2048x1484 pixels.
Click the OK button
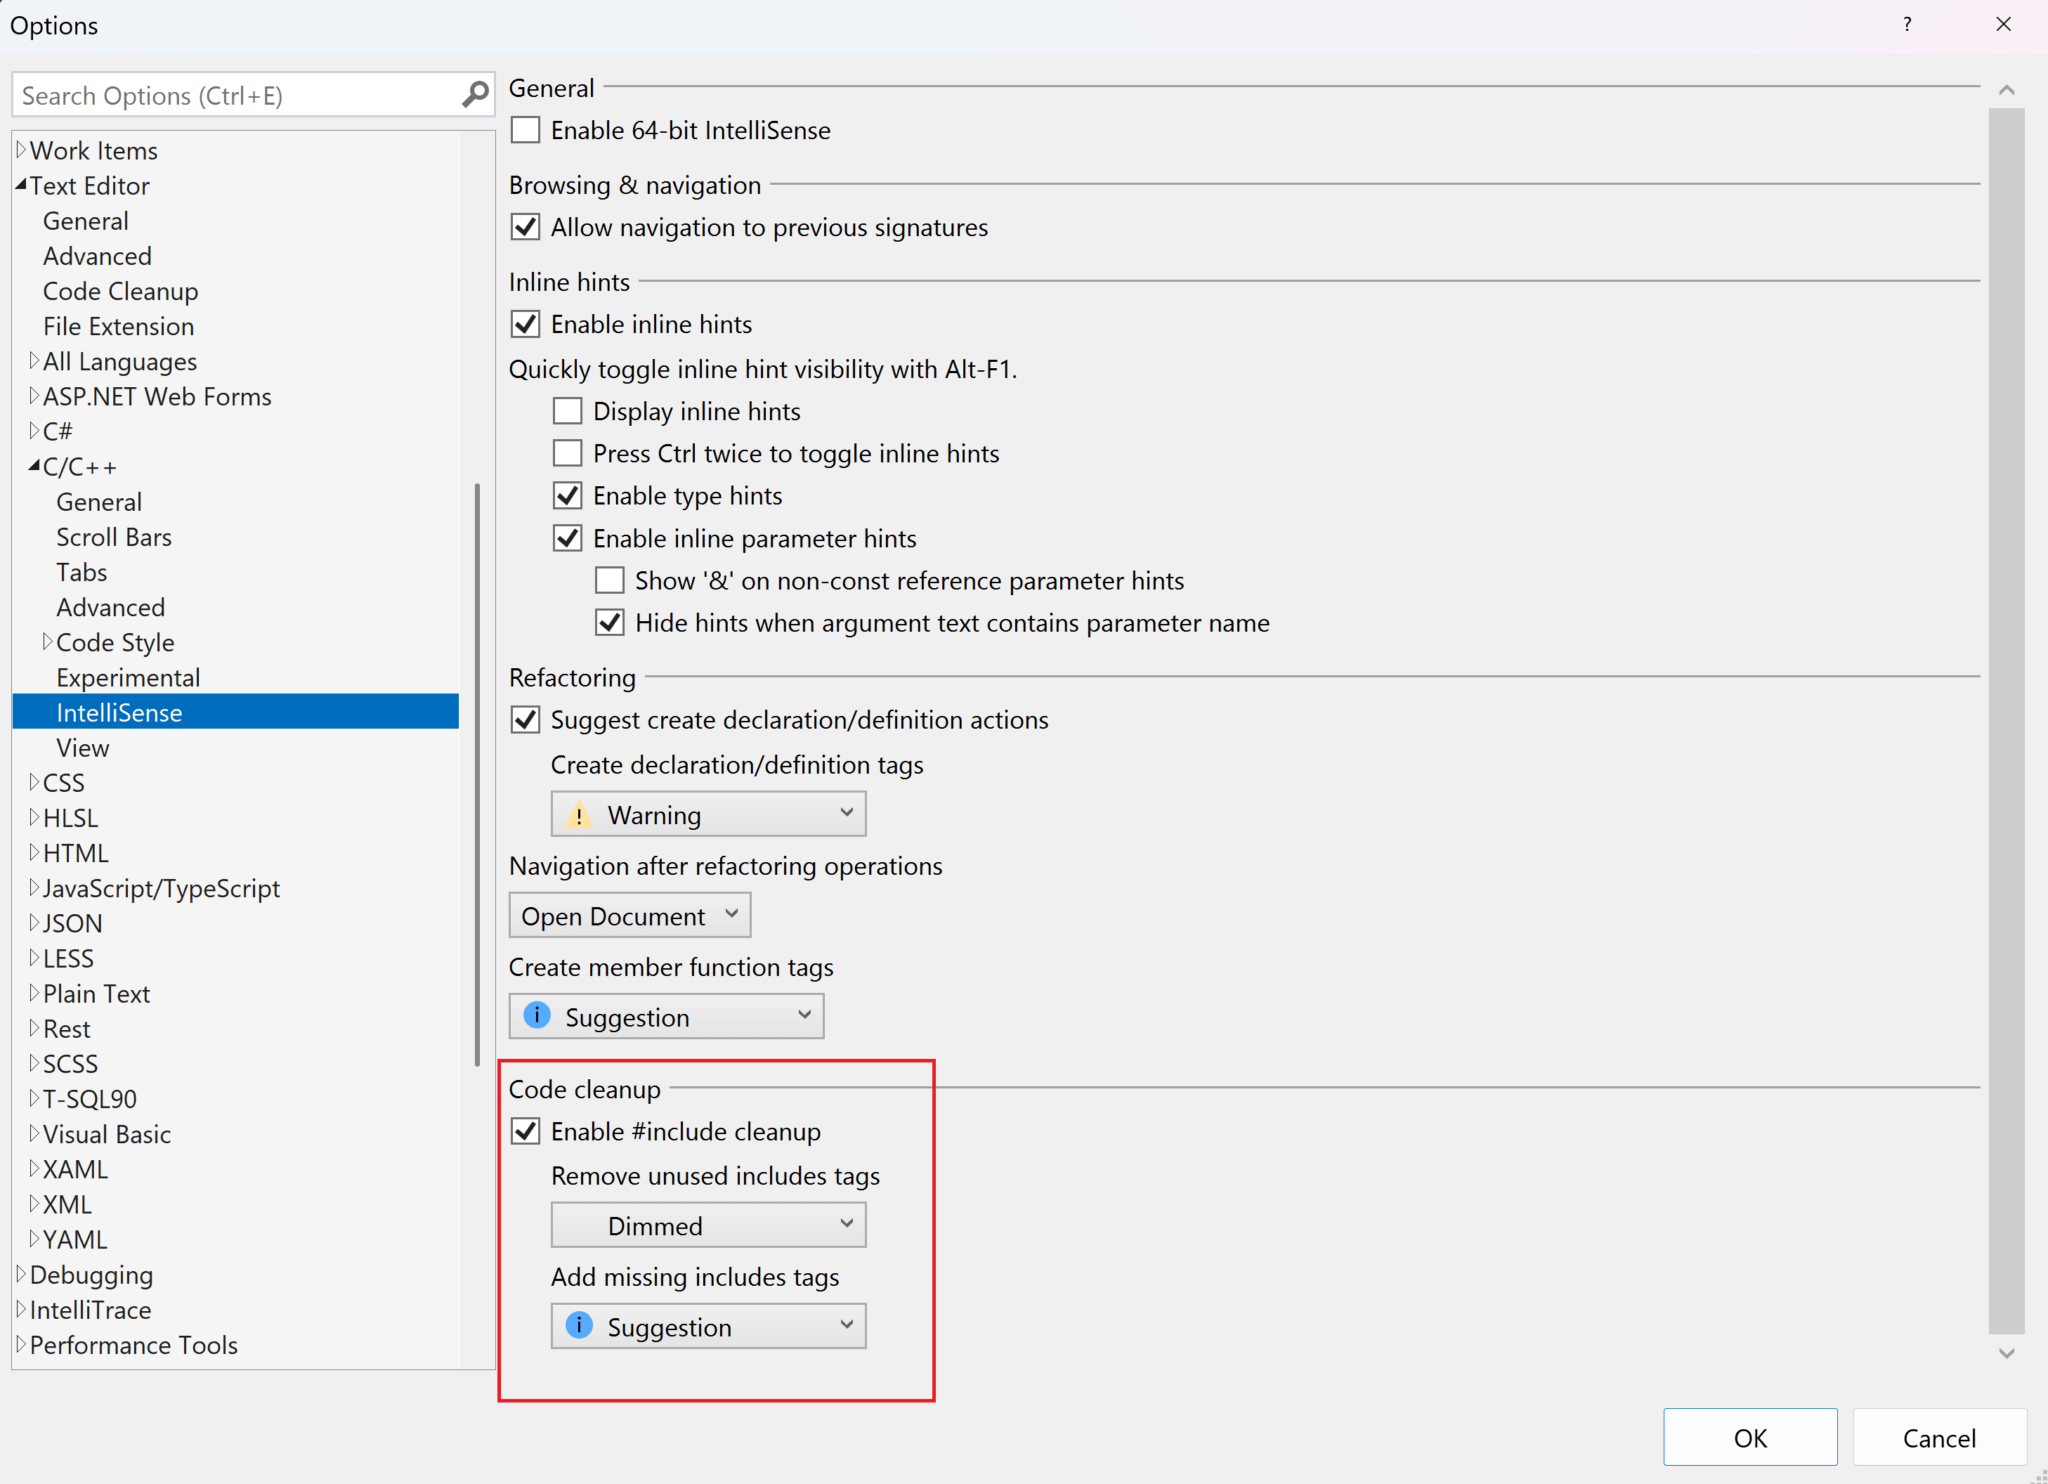coord(1749,1437)
